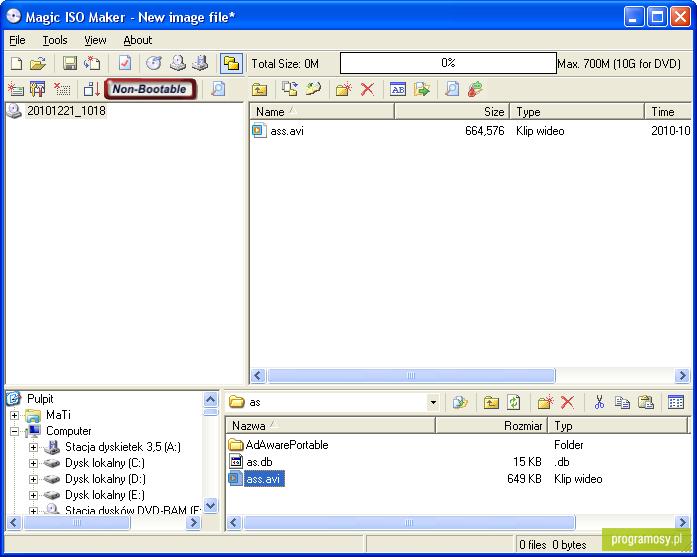The height and width of the screenshot is (557, 697).
Task: Open the About menu
Action: [138, 40]
